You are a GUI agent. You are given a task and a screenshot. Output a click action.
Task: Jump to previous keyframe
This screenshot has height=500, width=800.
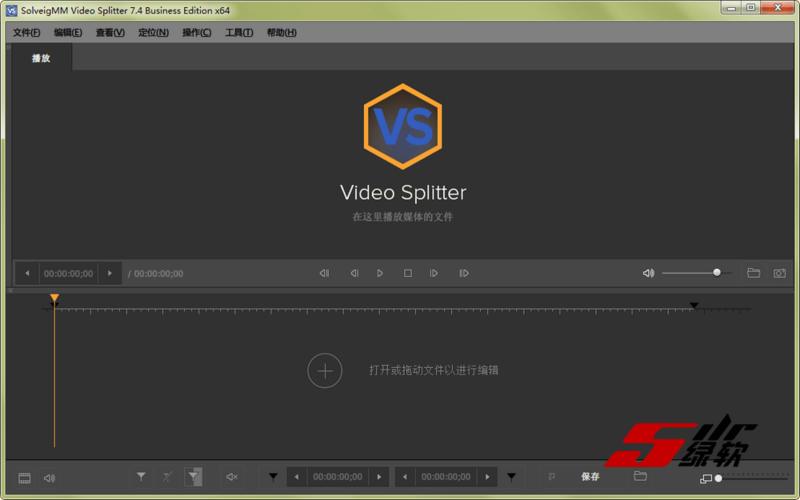coord(324,273)
